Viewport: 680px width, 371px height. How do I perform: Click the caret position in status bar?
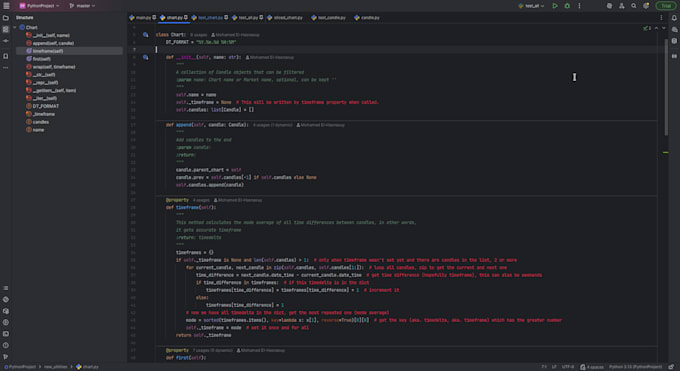tap(544, 367)
